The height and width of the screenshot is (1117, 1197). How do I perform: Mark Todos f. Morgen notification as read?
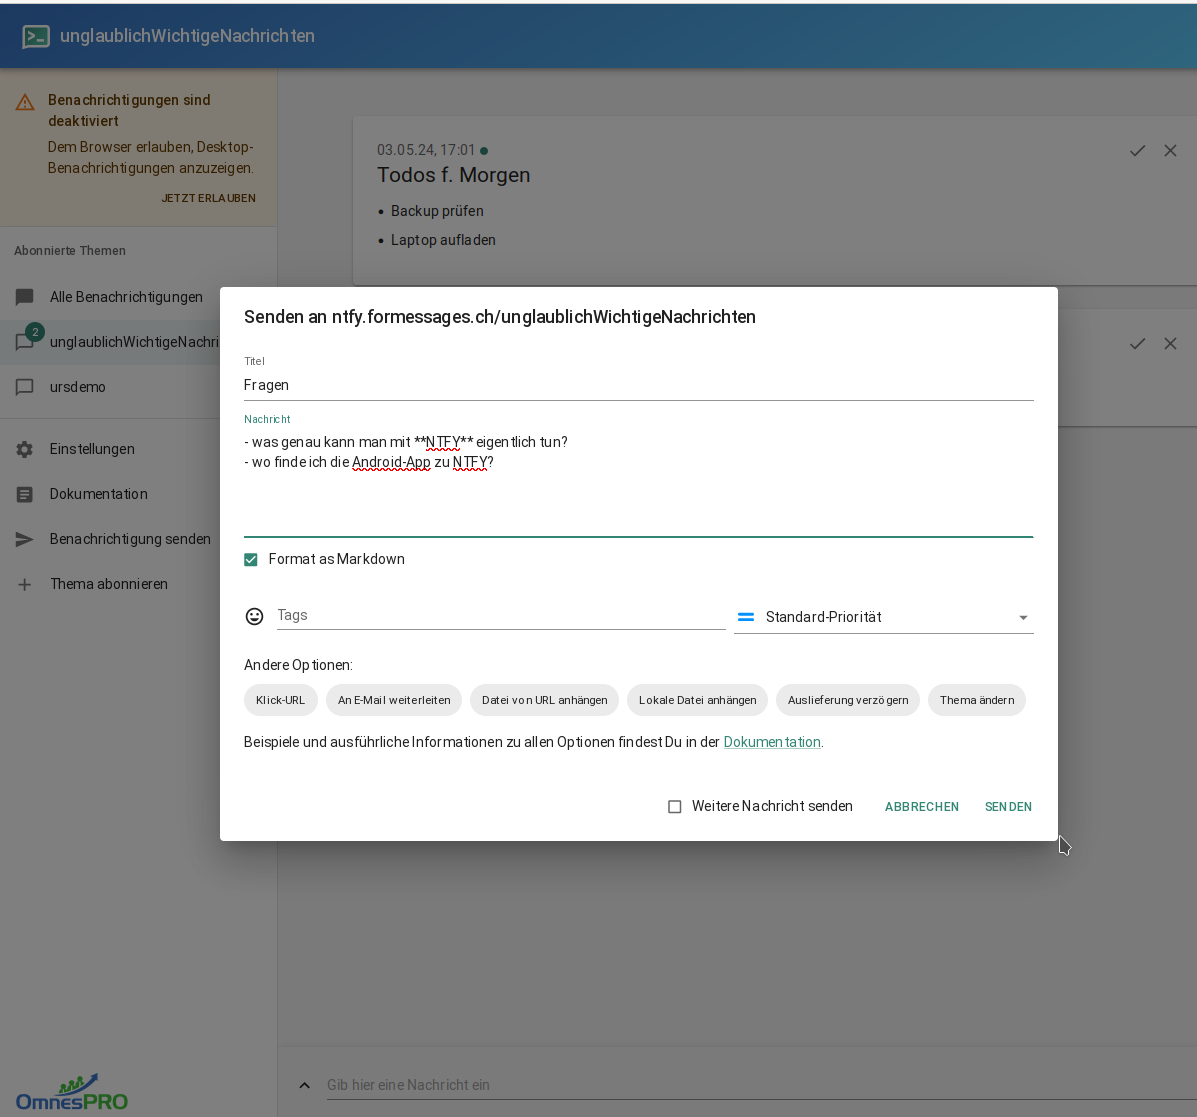point(1137,151)
